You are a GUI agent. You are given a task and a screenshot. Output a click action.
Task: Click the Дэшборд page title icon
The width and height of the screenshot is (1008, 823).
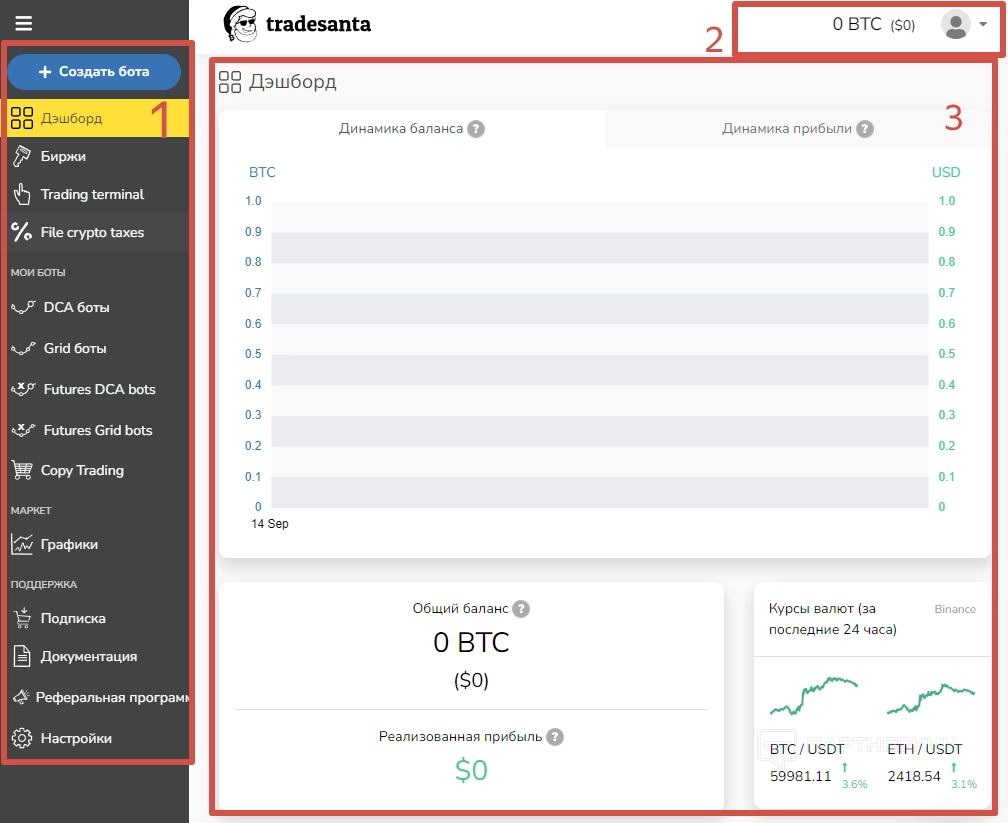pos(230,82)
